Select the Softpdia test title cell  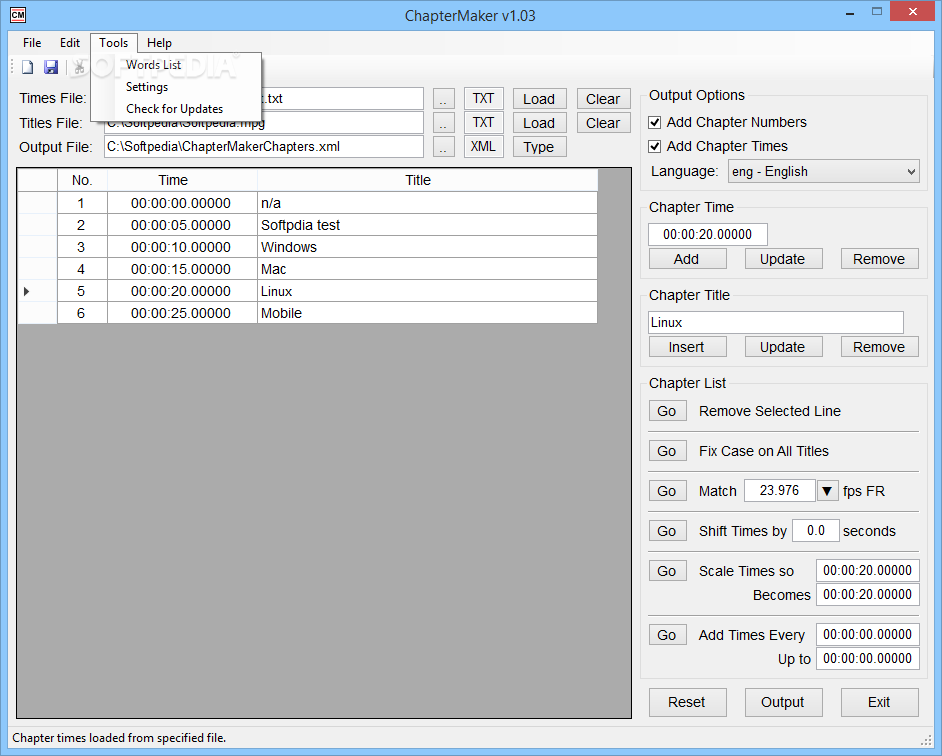(427, 225)
